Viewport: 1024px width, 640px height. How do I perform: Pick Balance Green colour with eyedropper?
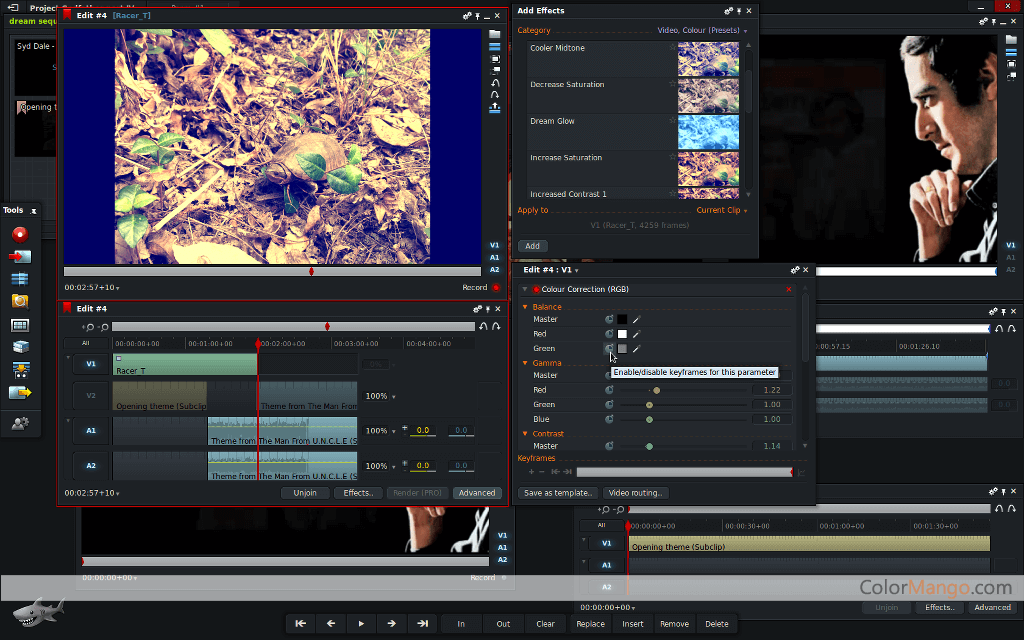636,349
